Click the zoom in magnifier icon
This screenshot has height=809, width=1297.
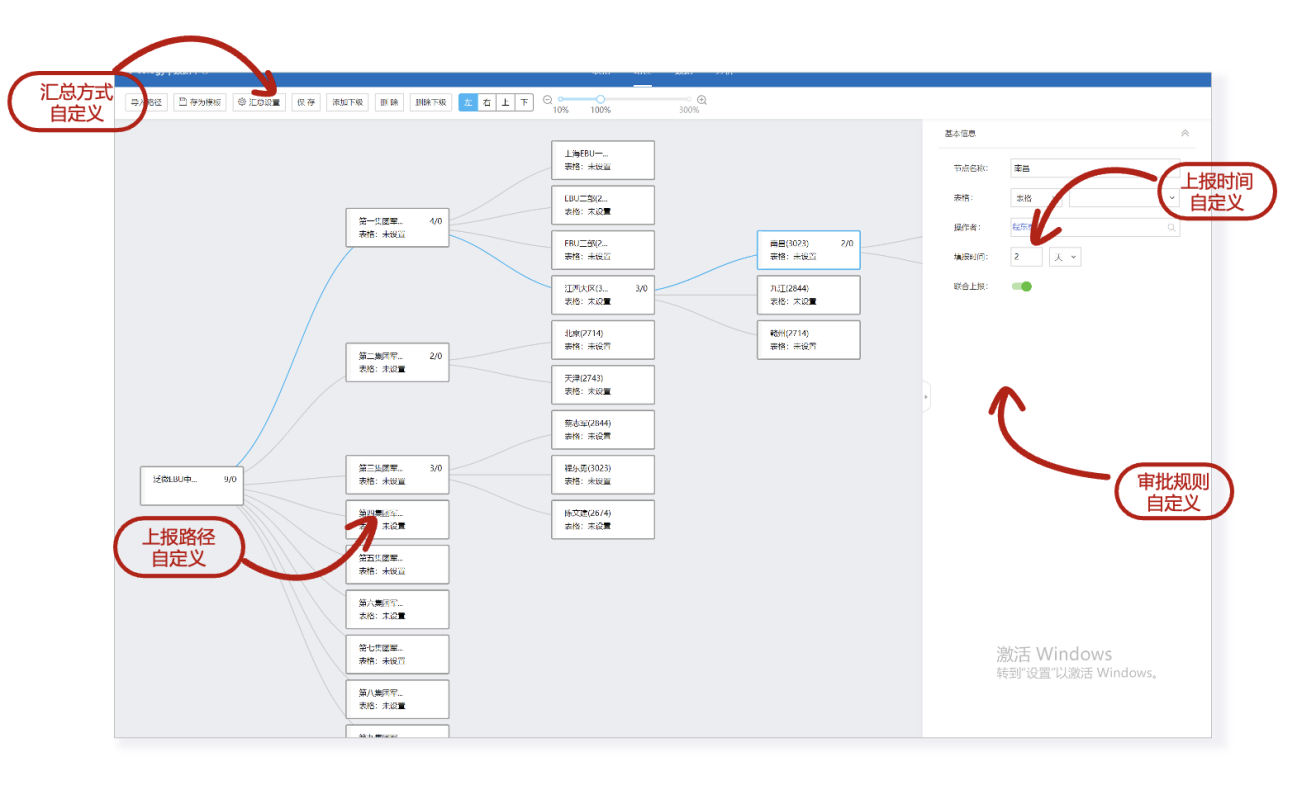tap(702, 100)
